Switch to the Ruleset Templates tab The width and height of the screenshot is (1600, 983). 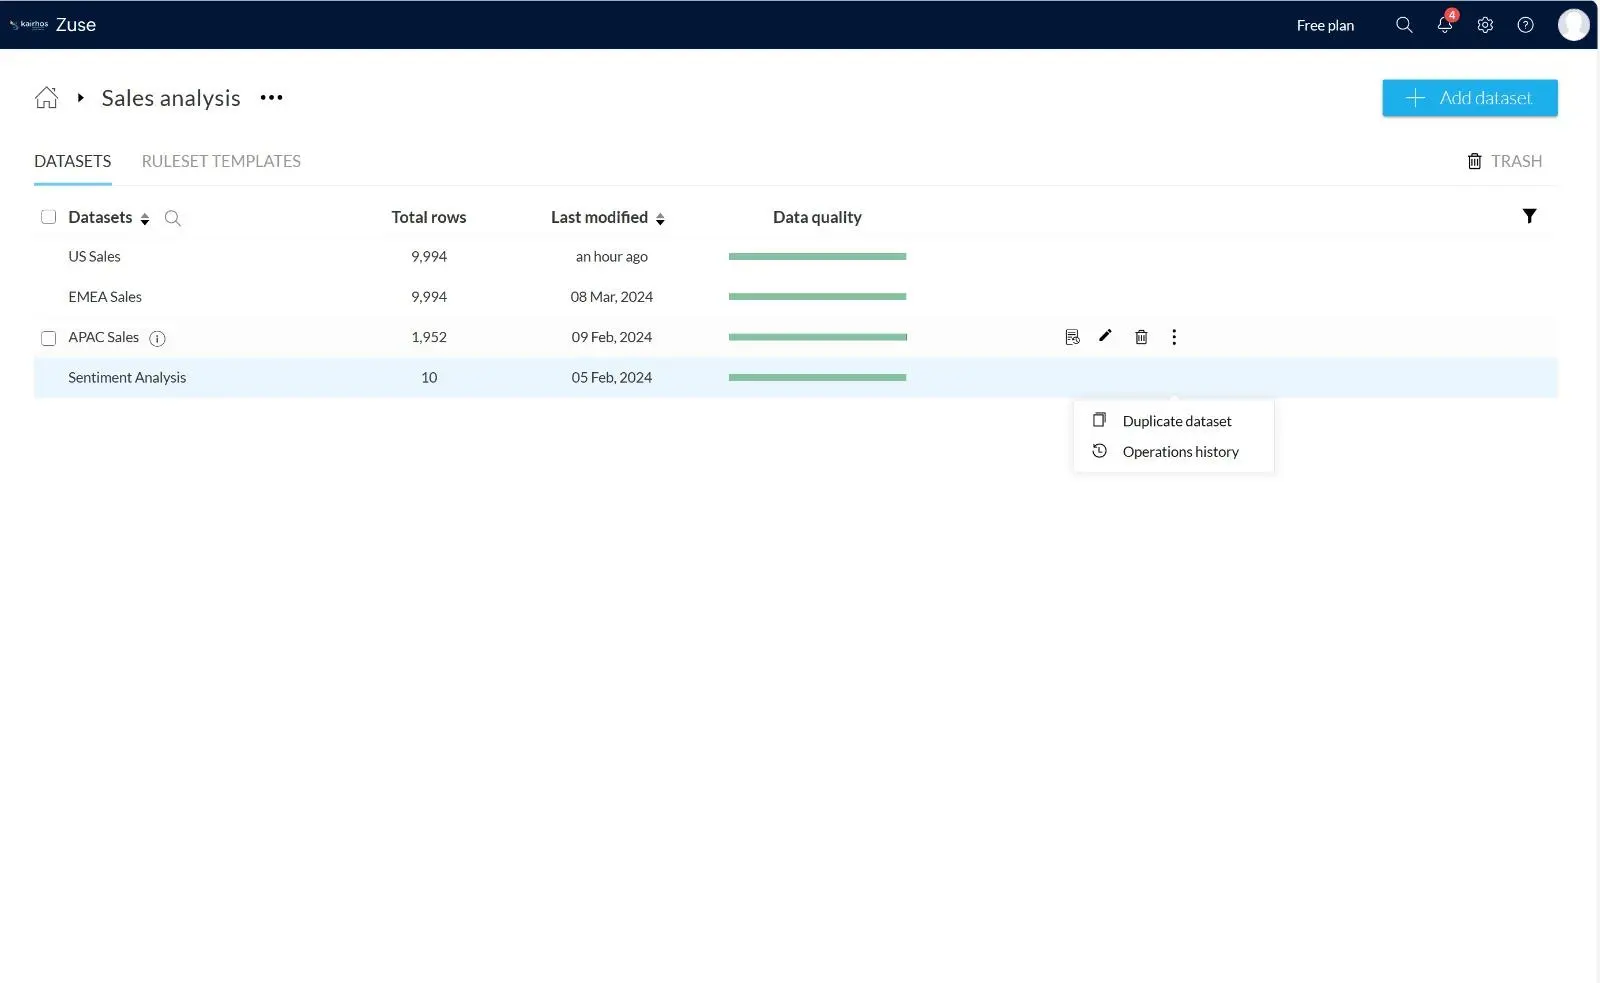click(x=221, y=161)
